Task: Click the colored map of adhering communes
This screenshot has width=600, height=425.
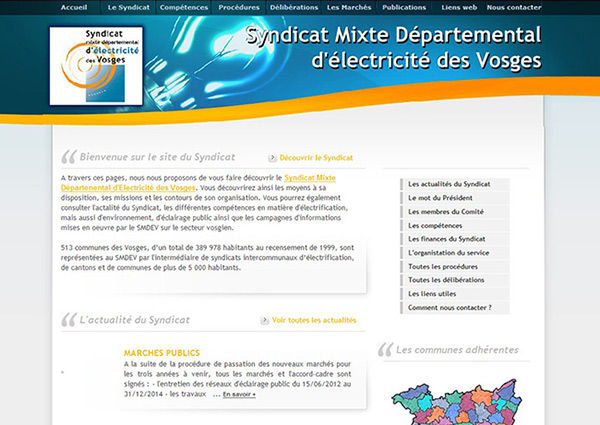Action: (457, 402)
